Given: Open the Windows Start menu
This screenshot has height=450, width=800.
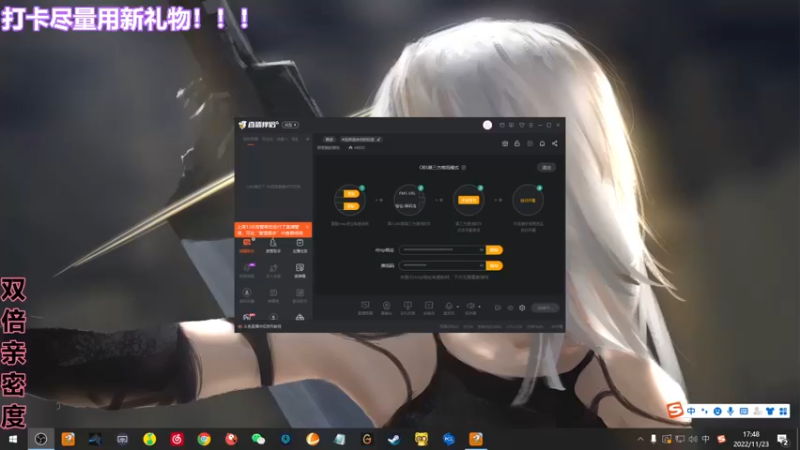Looking at the screenshot, I should (x=13, y=439).
